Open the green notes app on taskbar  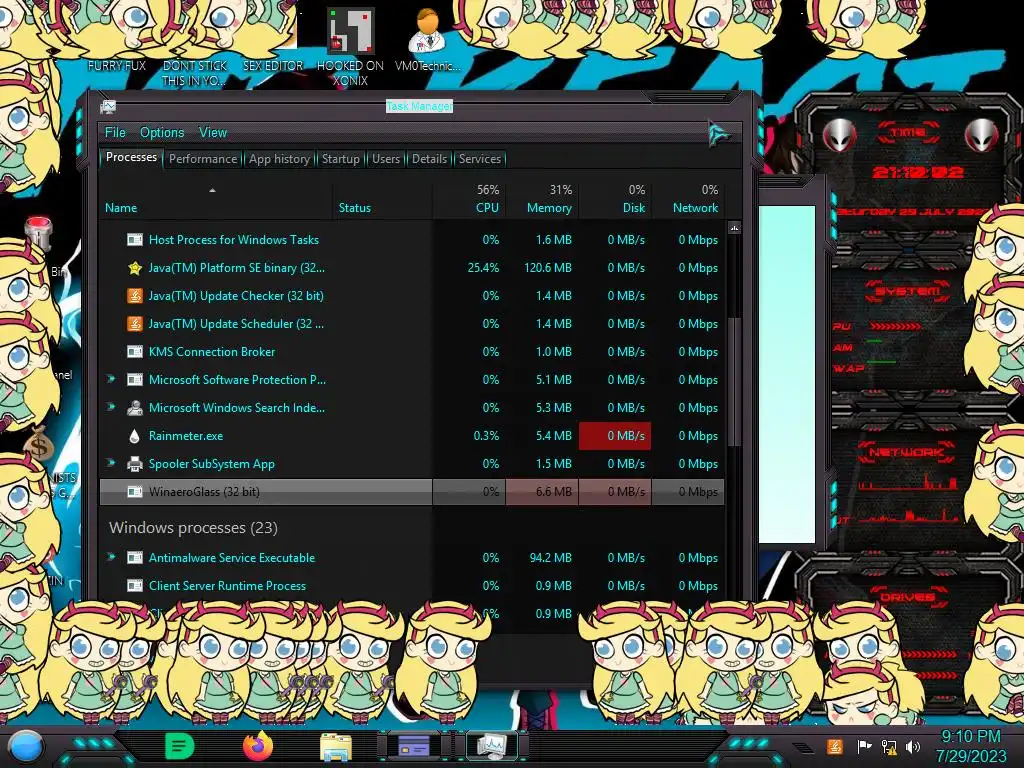coord(180,746)
